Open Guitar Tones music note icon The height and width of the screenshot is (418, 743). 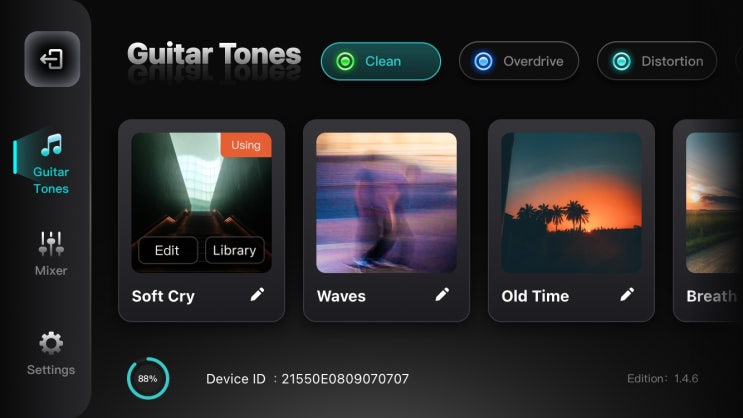[51, 145]
